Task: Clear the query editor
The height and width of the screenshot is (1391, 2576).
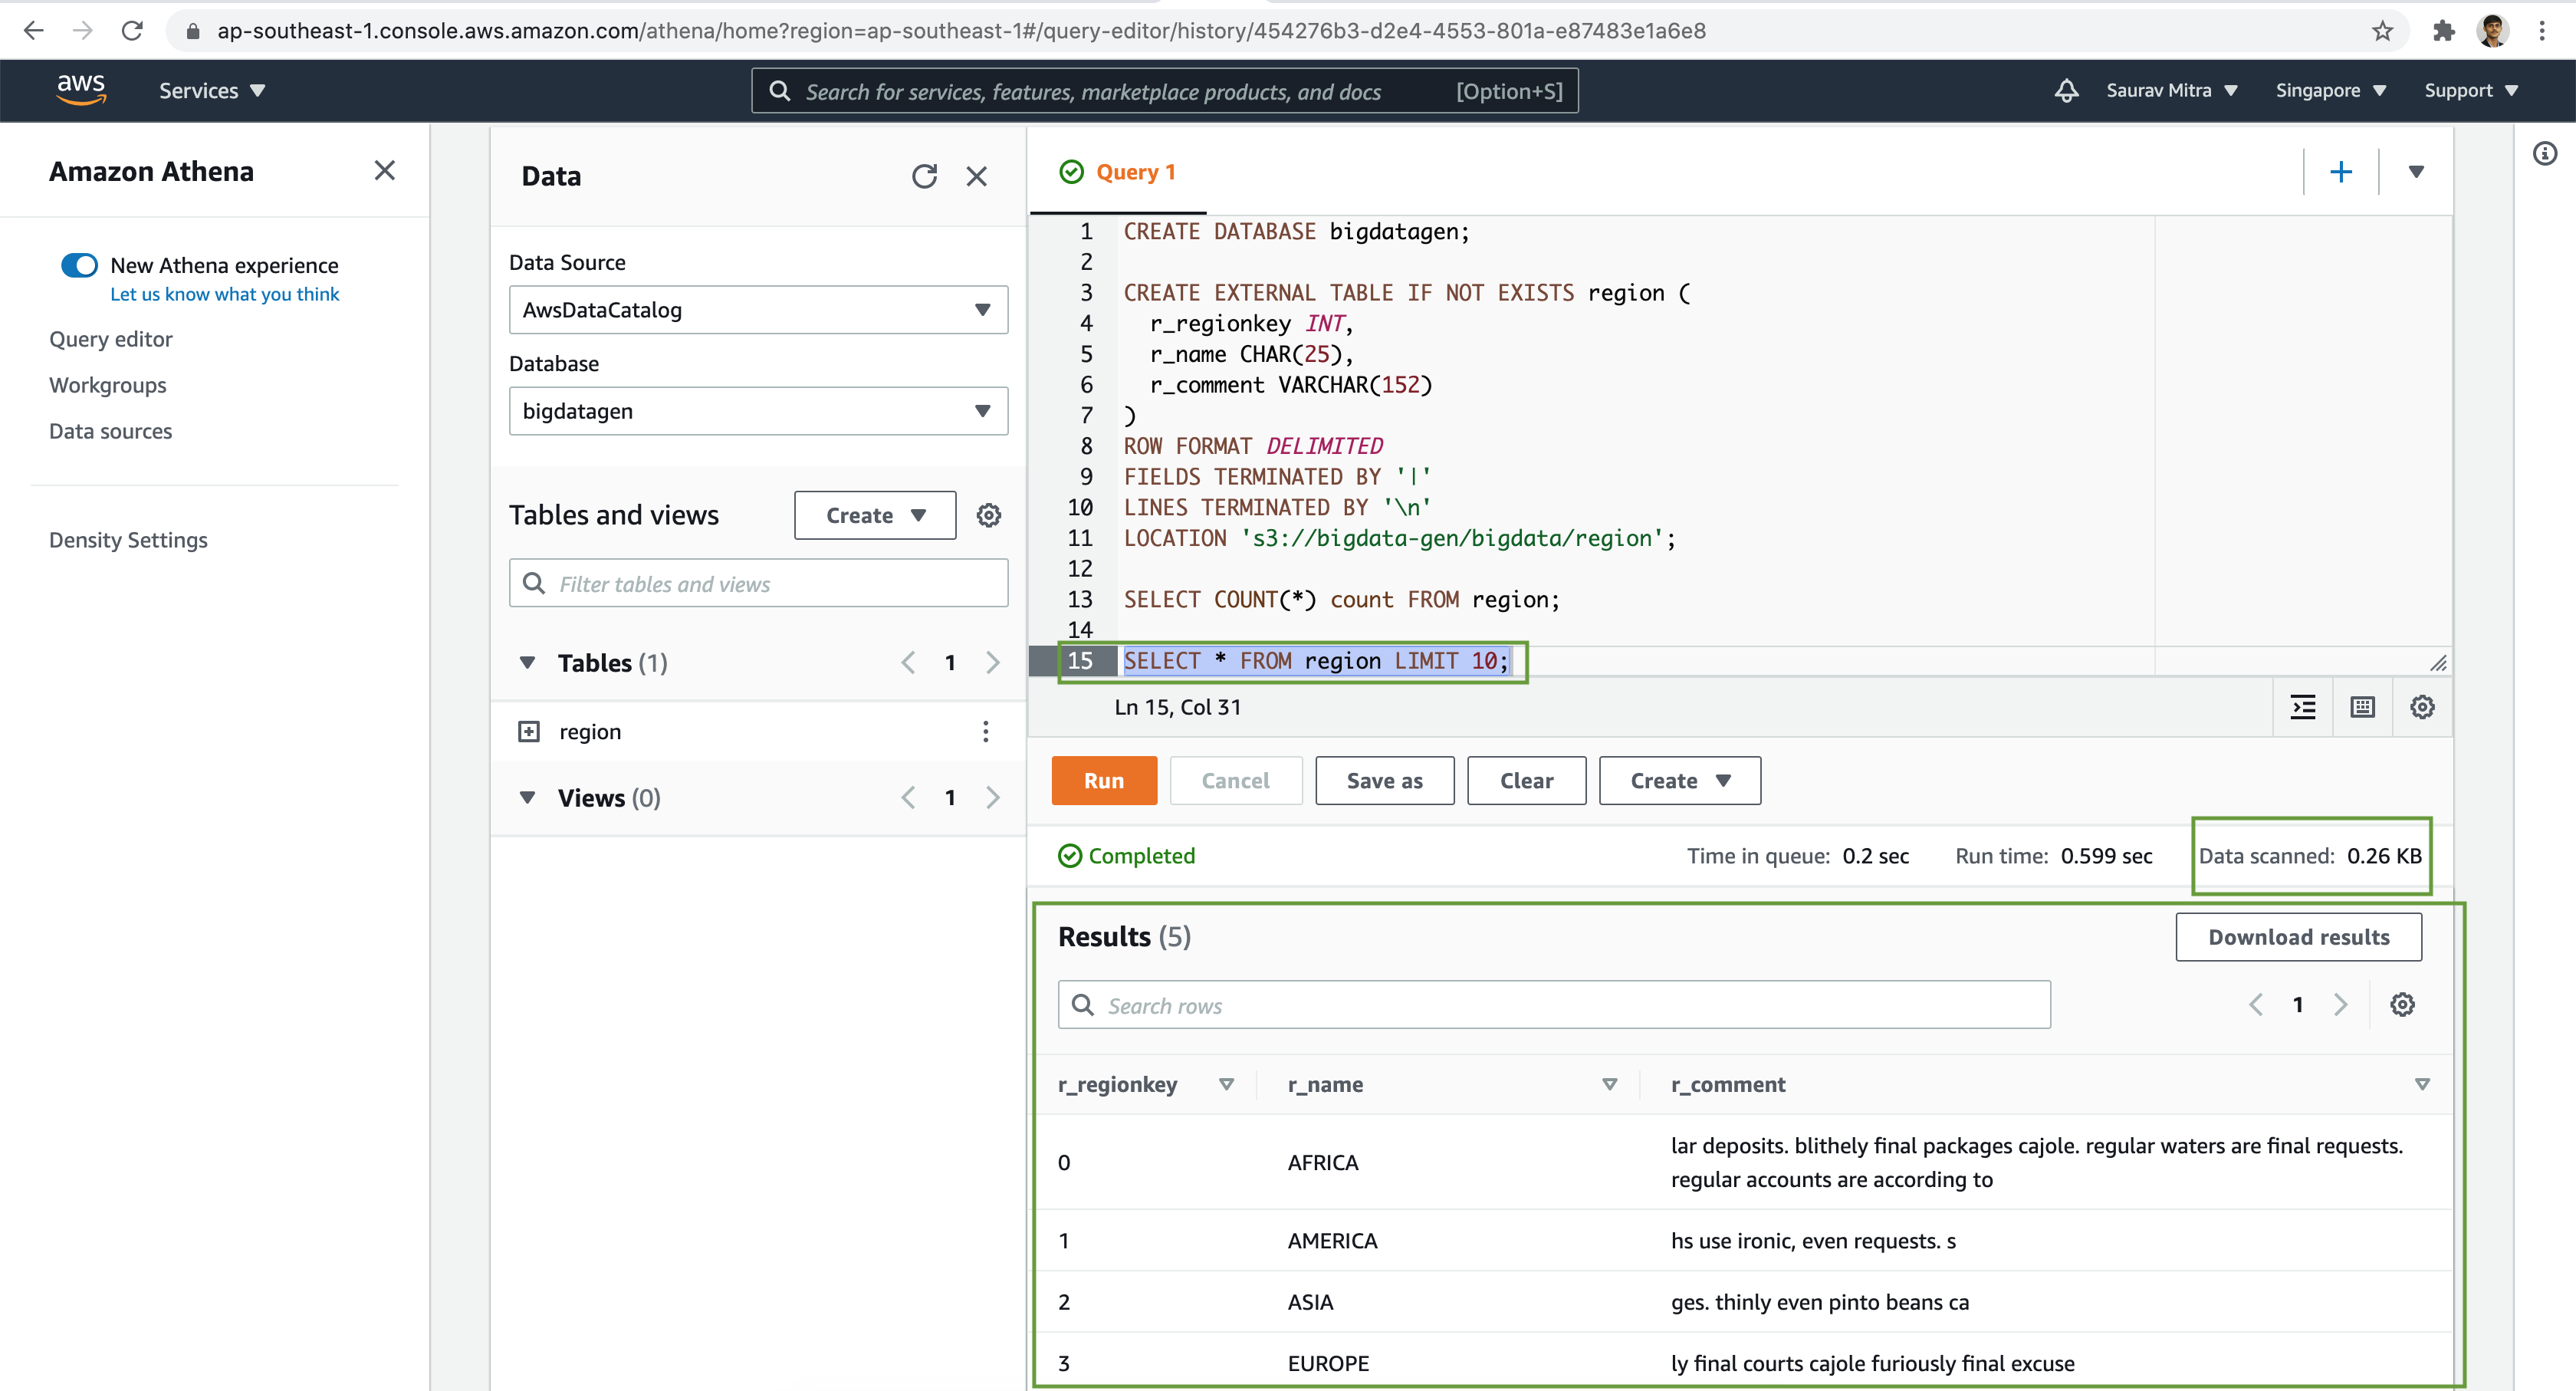Action: (x=1526, y=781)
